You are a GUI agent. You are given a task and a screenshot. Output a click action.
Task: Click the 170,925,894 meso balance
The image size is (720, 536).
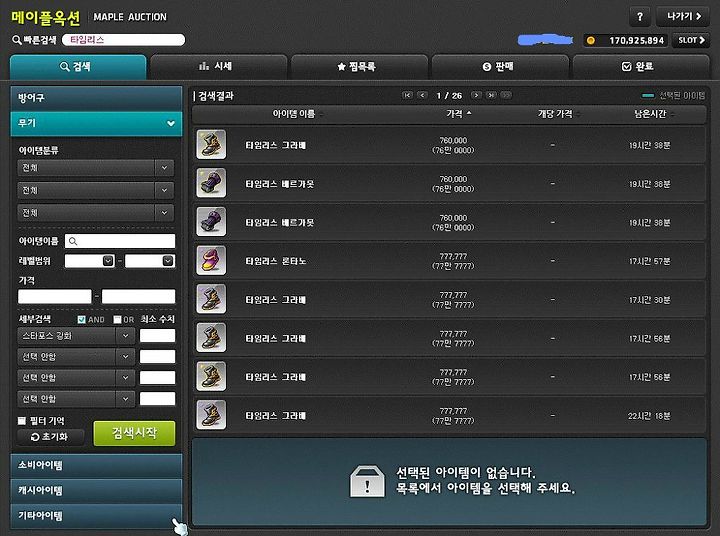point(636,40)
